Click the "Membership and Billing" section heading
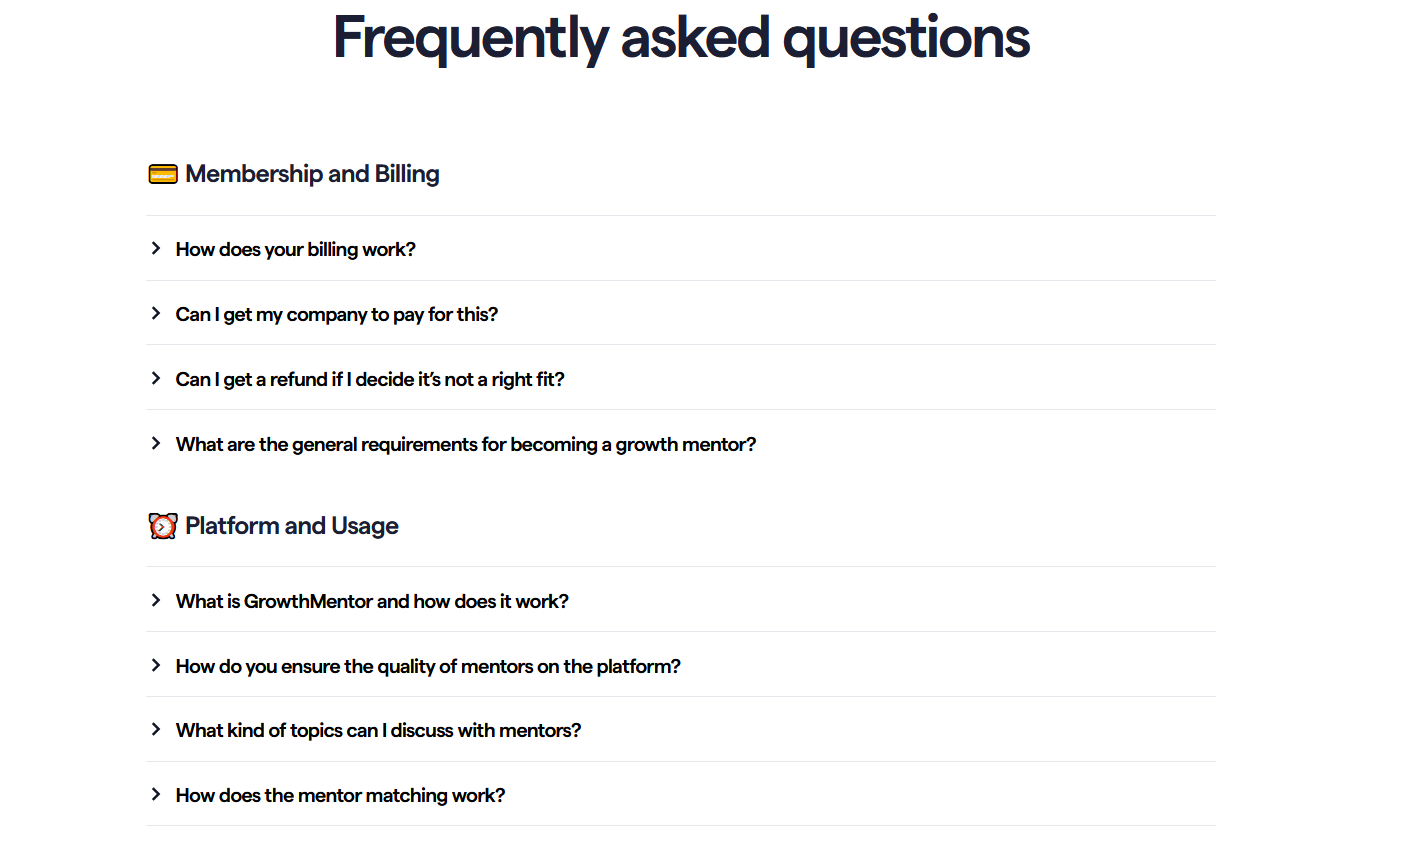The image size is (1427, 845). (x=312, y=174)
